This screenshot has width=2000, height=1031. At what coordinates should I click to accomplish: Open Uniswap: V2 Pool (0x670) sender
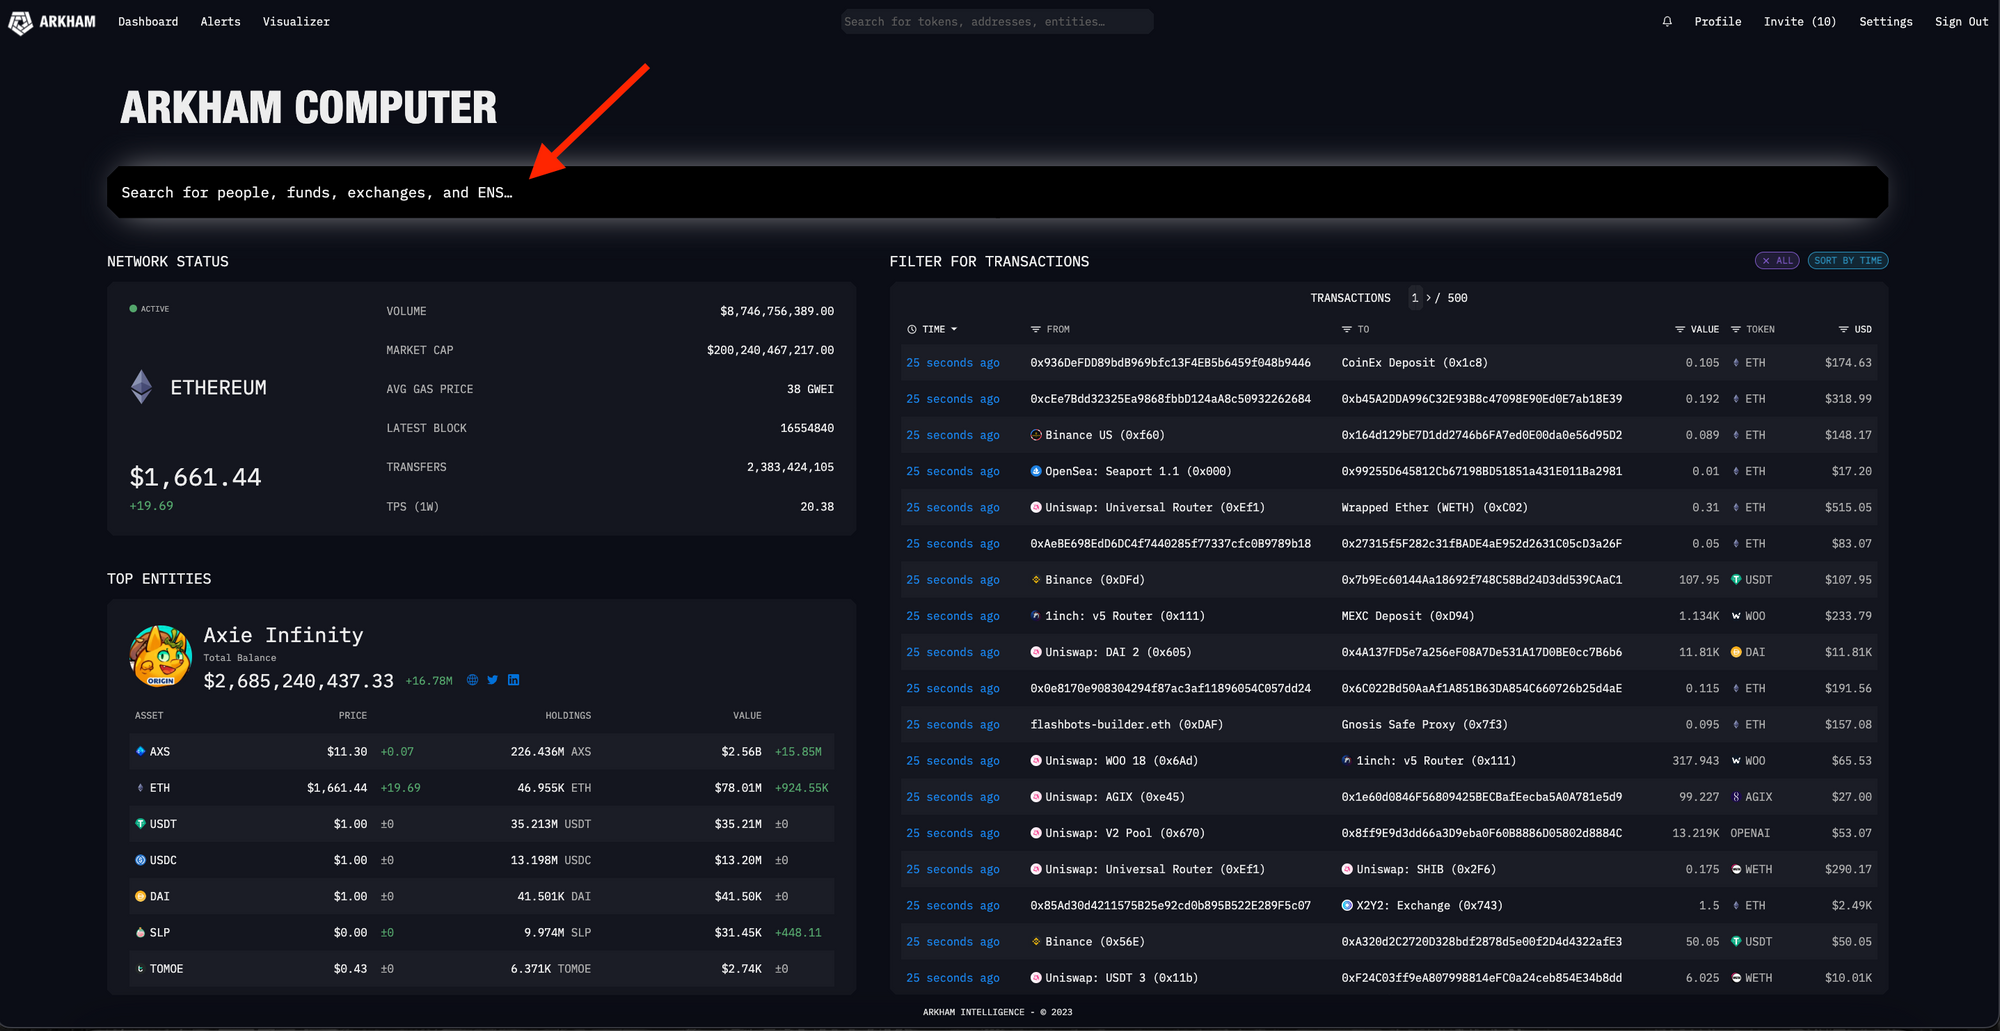click(x=1125, y=833)
